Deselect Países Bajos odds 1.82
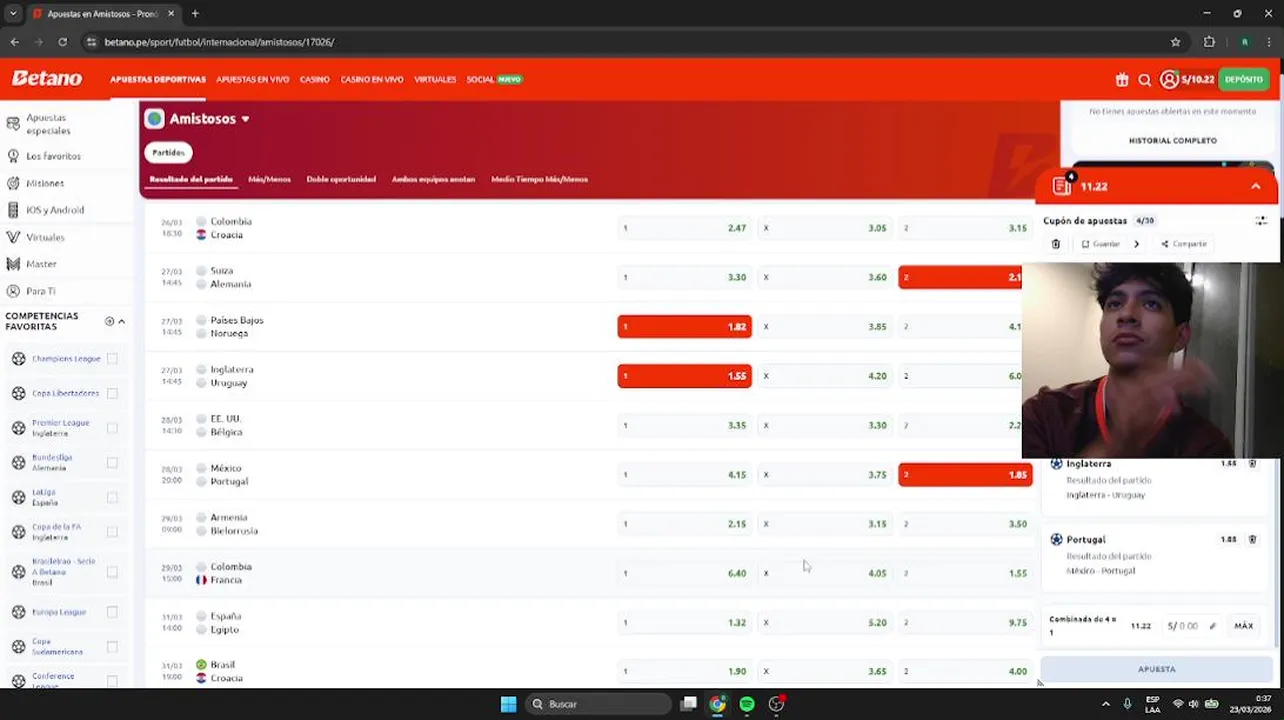Screen dimensions: 1284x720 [x=684, y=326]
